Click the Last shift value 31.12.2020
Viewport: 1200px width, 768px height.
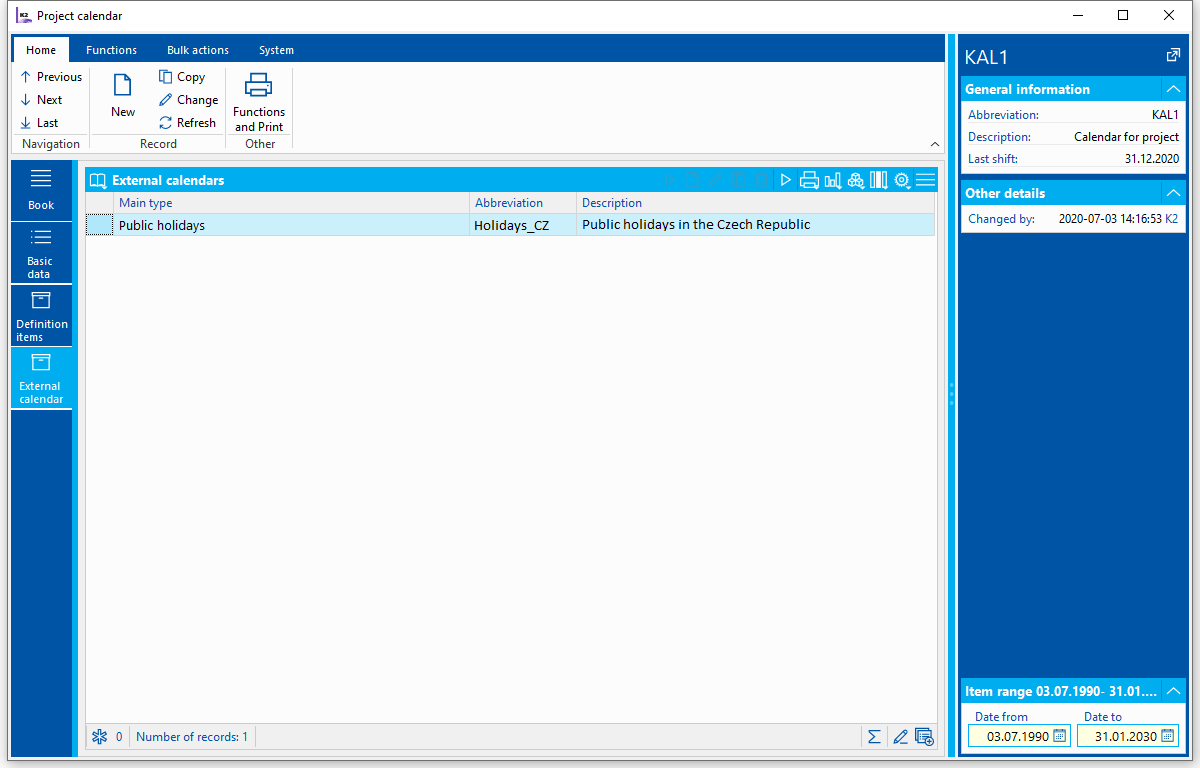pos(1152,159)
